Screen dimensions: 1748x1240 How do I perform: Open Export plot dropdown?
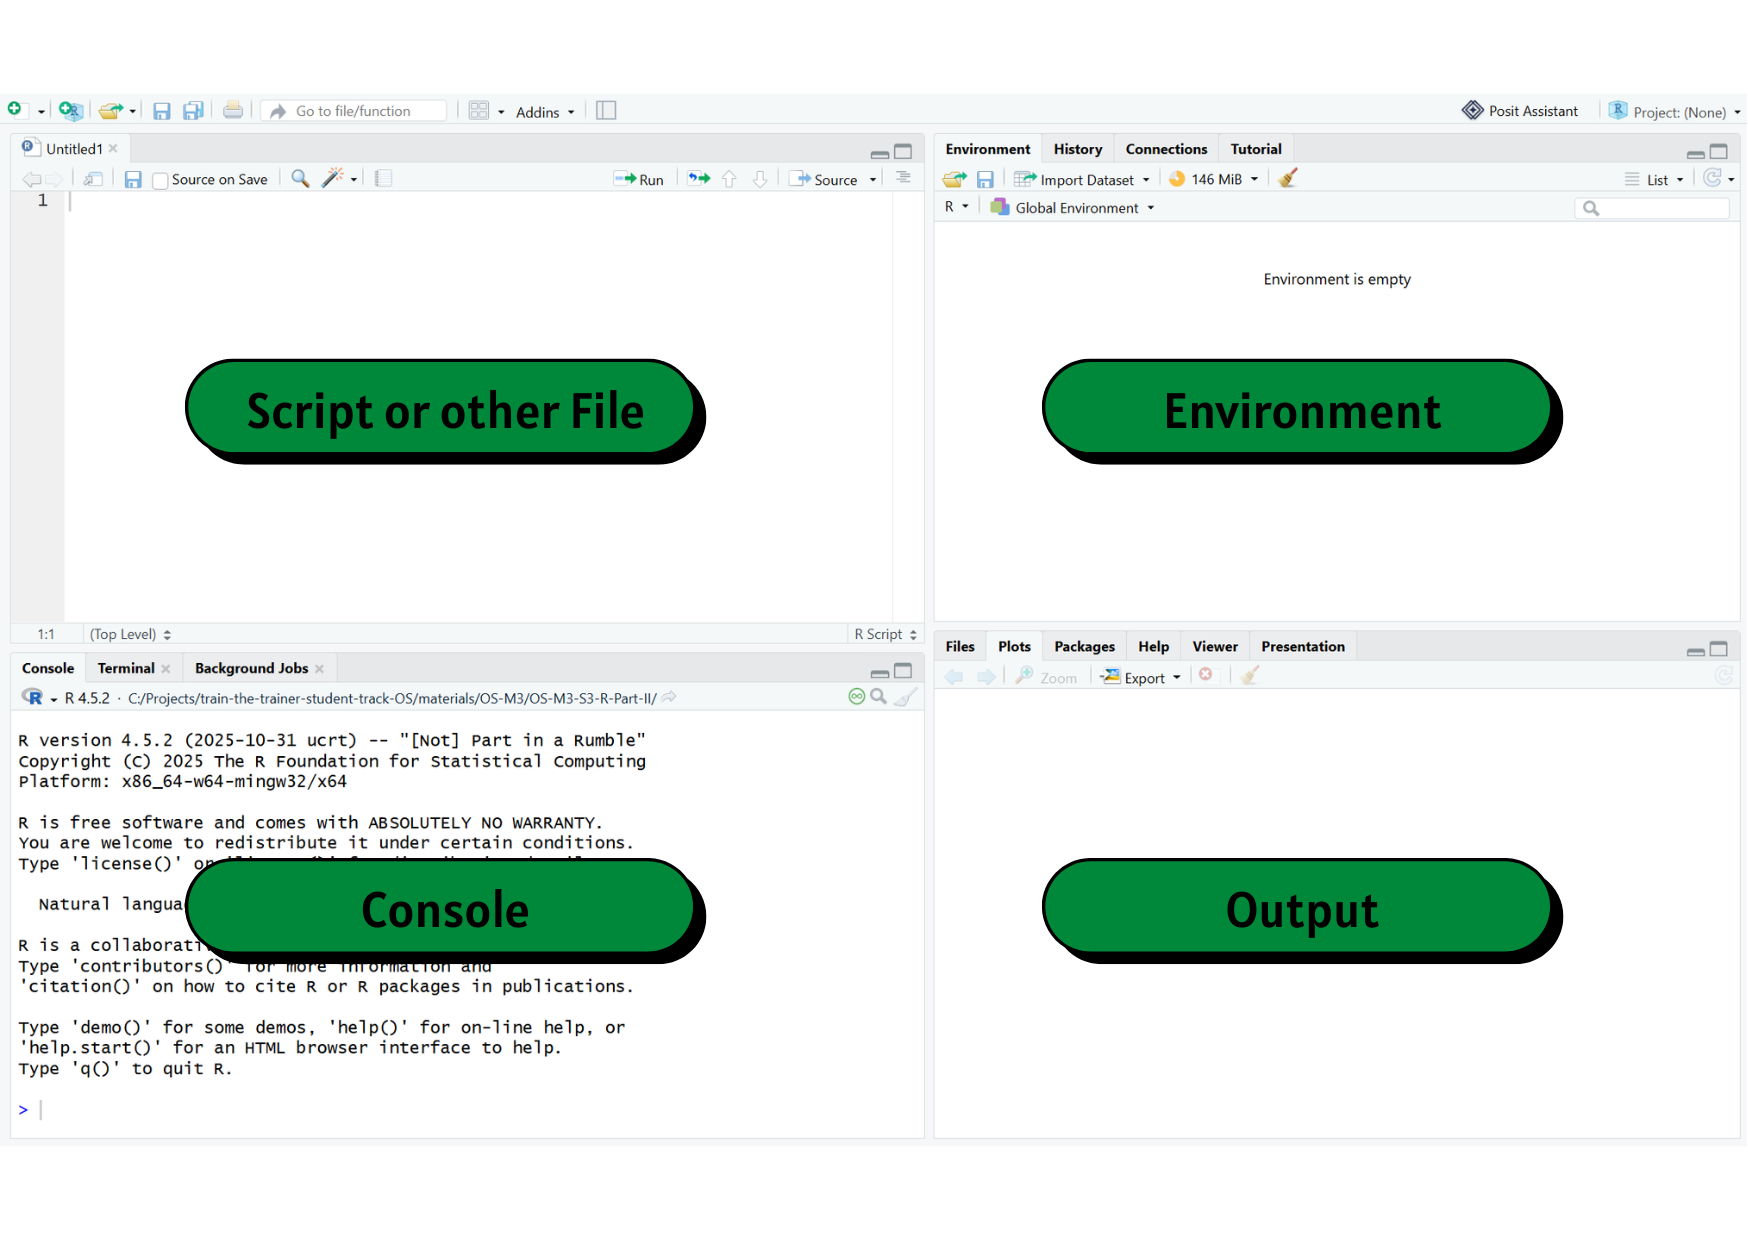point(1141,677)
